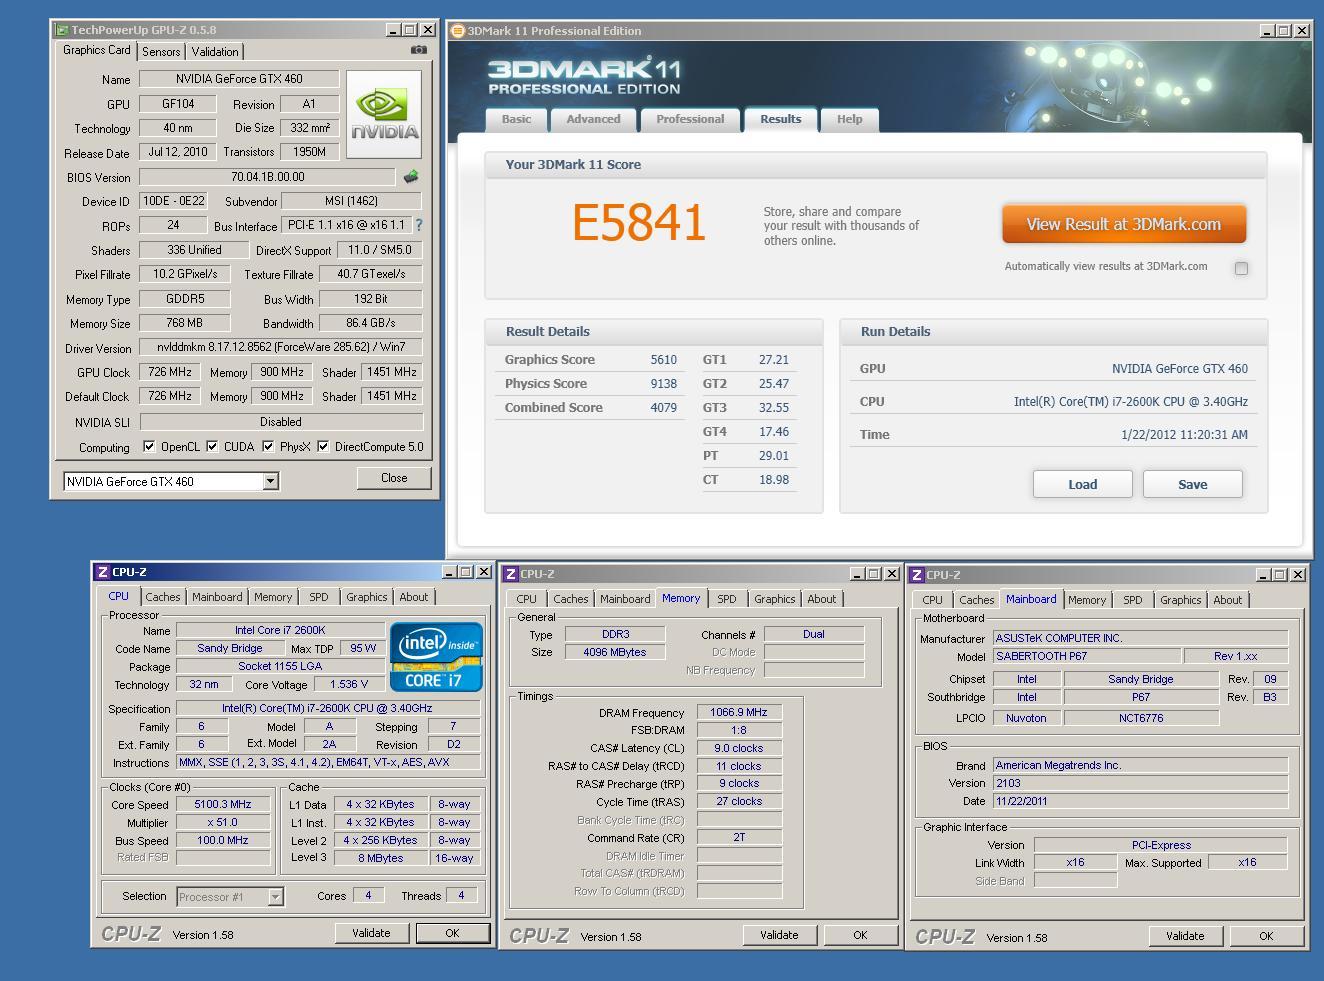Click View Result at 3DMark.com button
This screenshot has width=1324, height=981.
click(x=1124, y=224)
